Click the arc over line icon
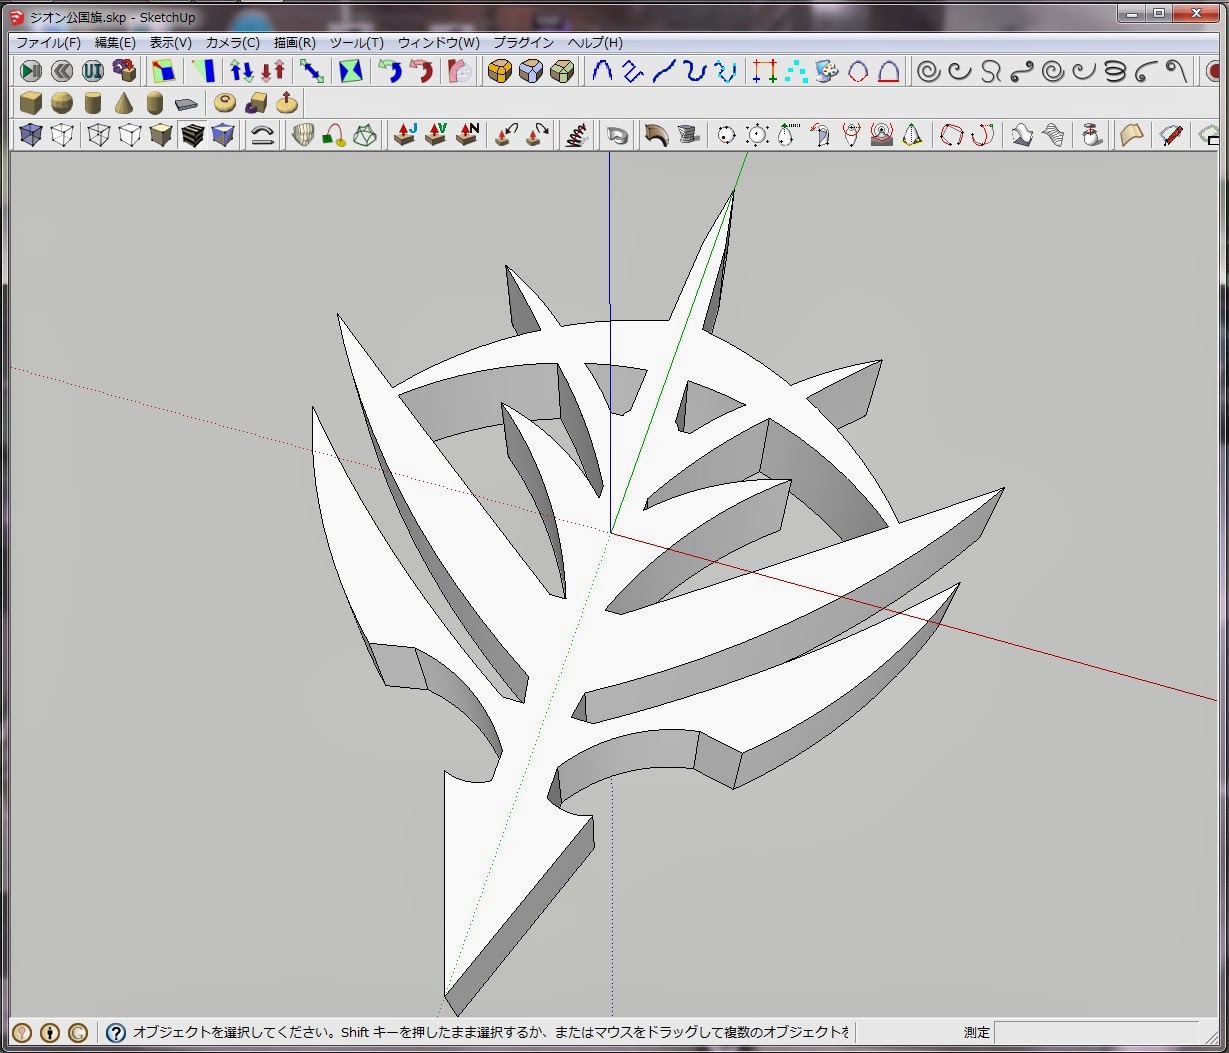The width and height of the screenshot is (1229, 1053). click(x=262, y=135)
